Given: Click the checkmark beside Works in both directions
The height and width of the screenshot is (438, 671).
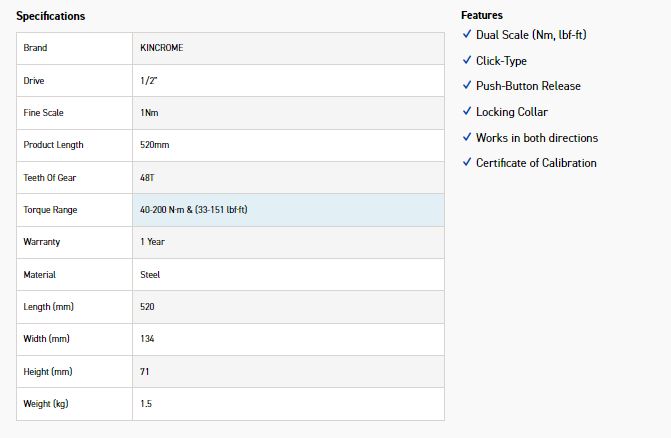Looking at the screenshot, I should 466,137.
